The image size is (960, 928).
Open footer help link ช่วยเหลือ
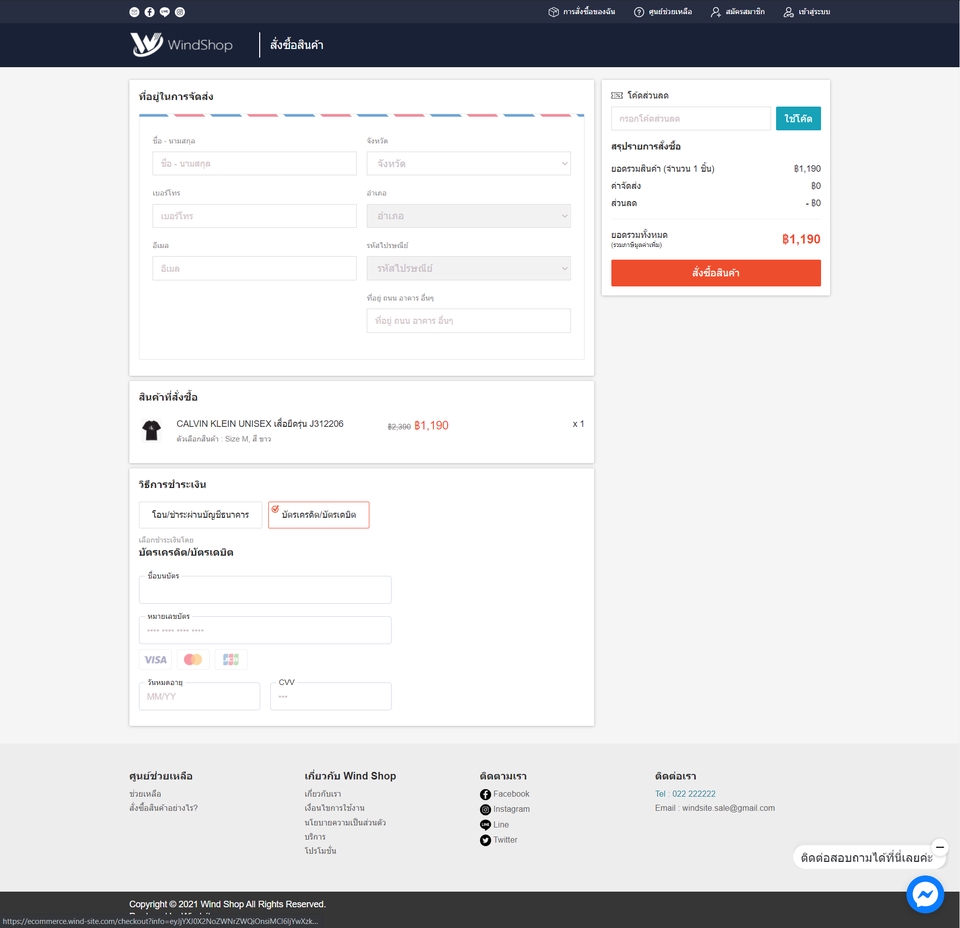[x=145, y=794]
